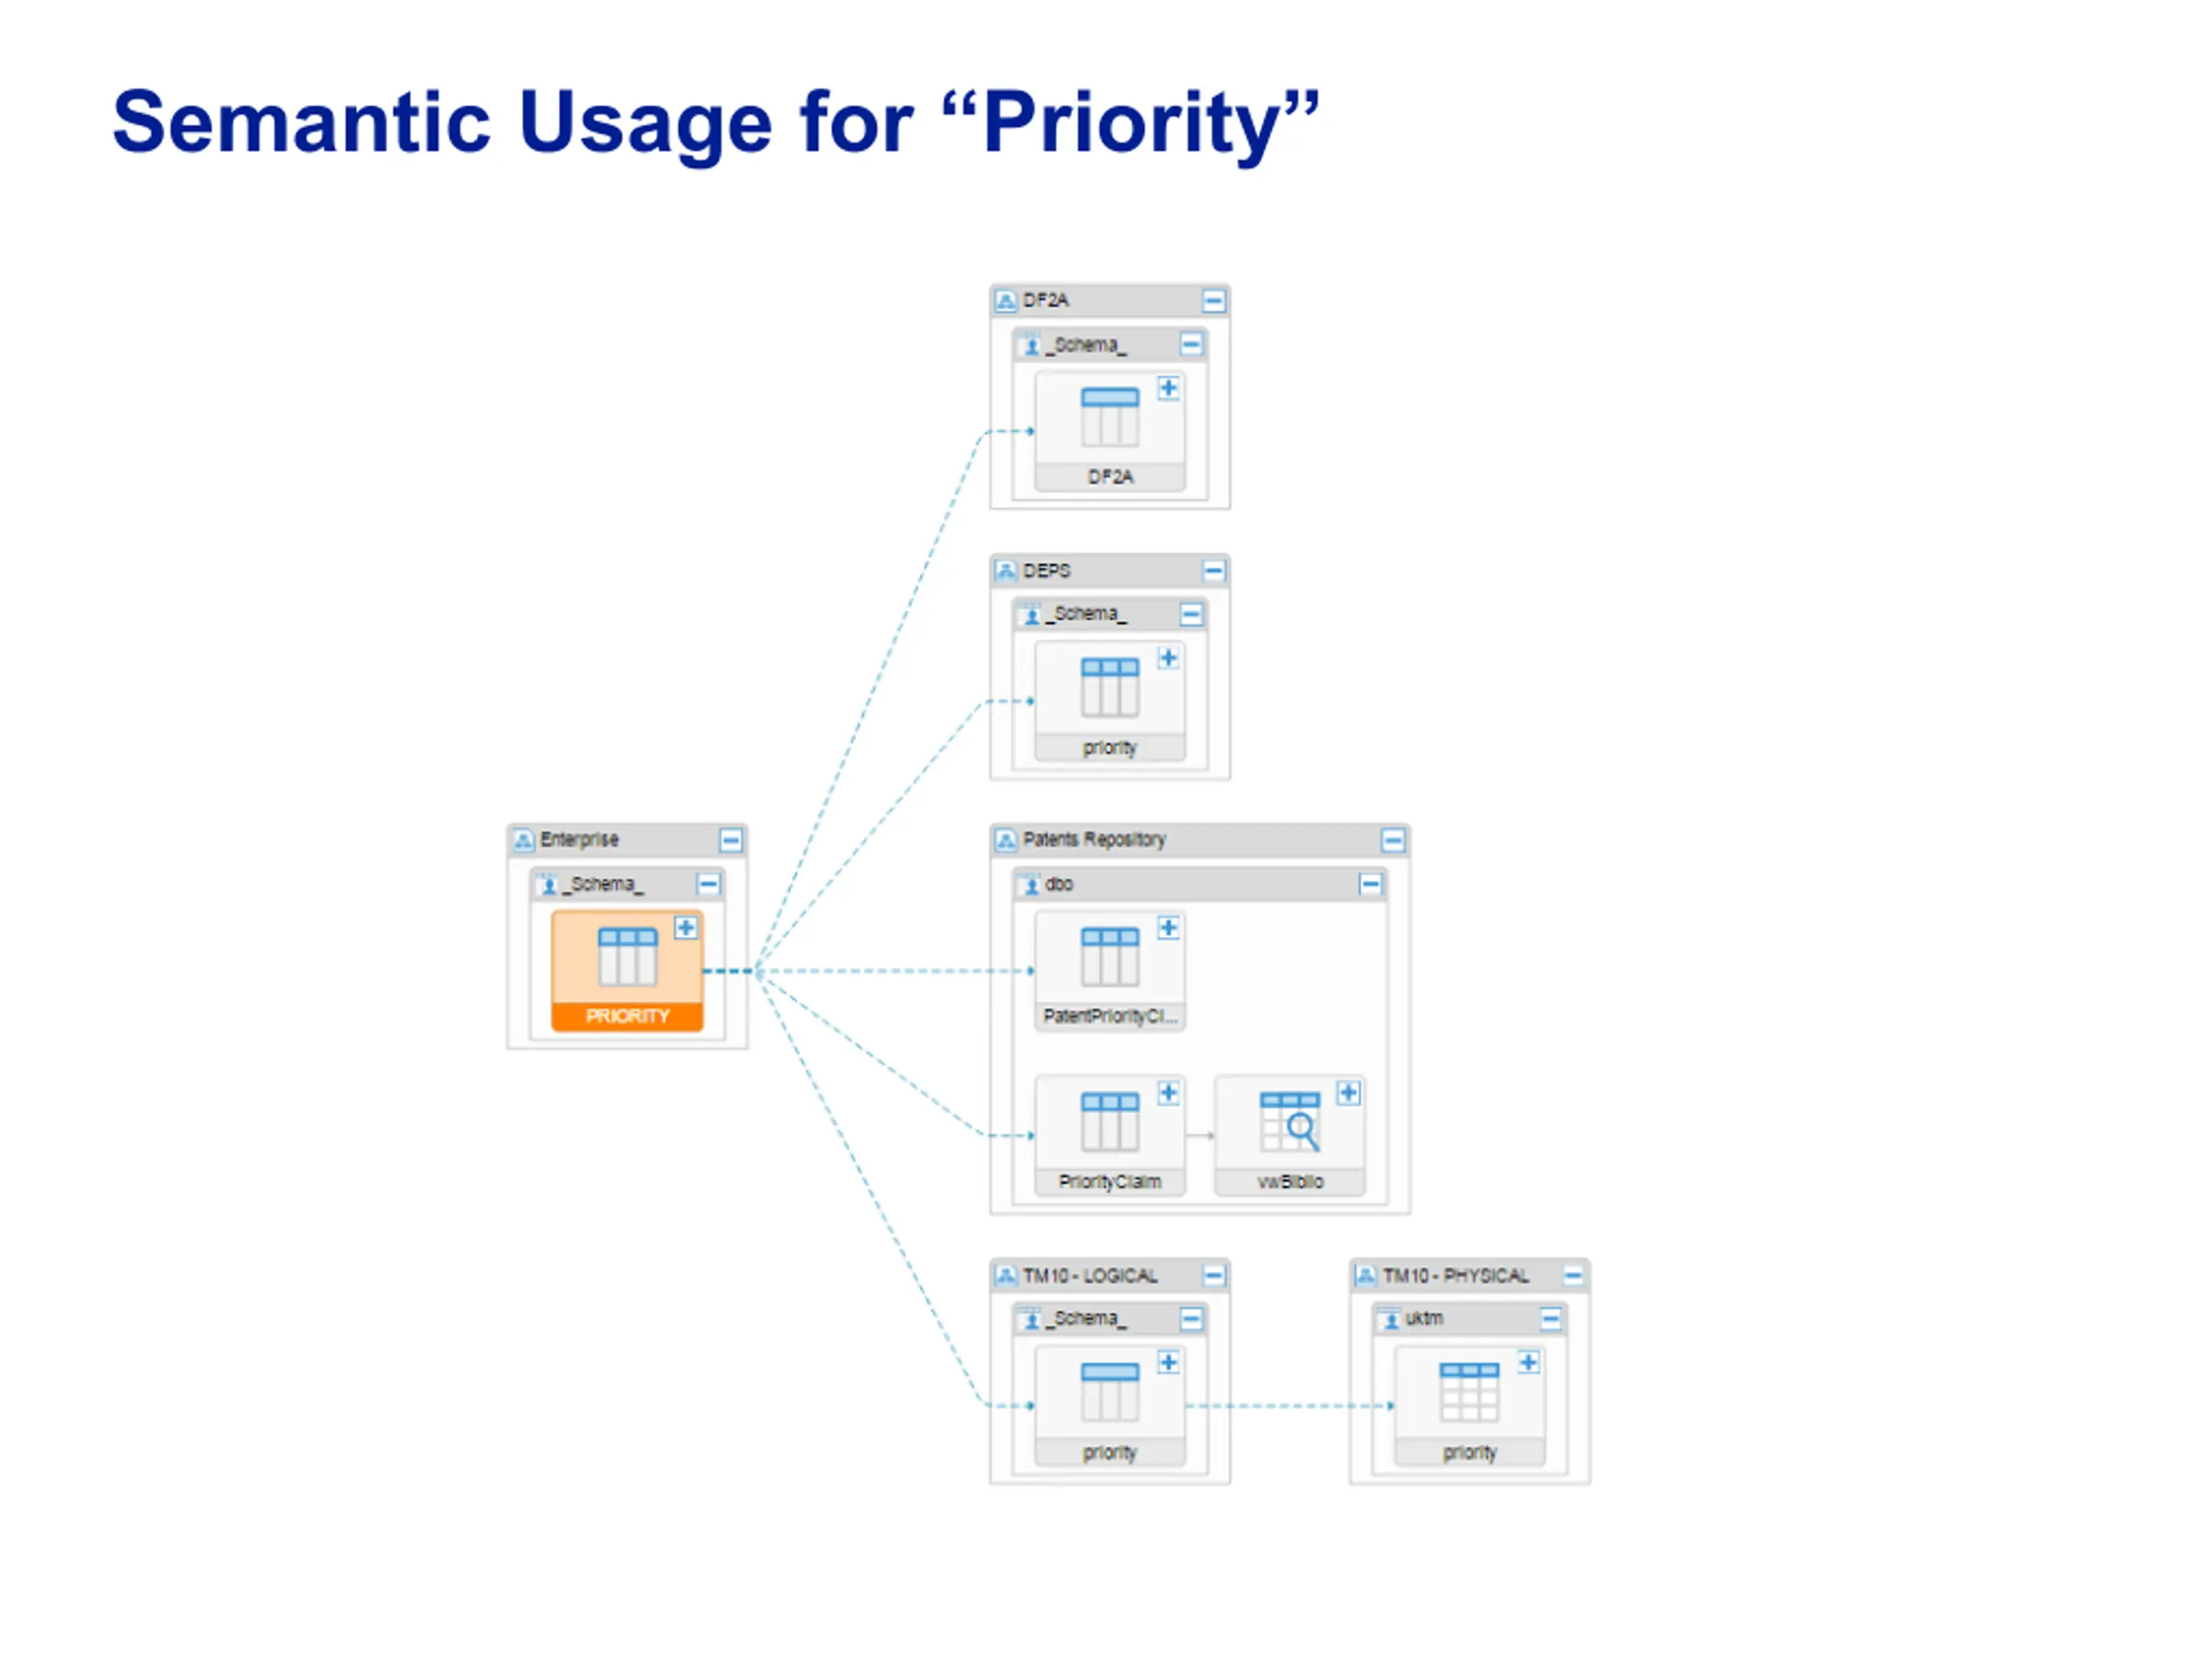Expand TM10 - PHYSICAL priority table

[x=1528, y=1363]
